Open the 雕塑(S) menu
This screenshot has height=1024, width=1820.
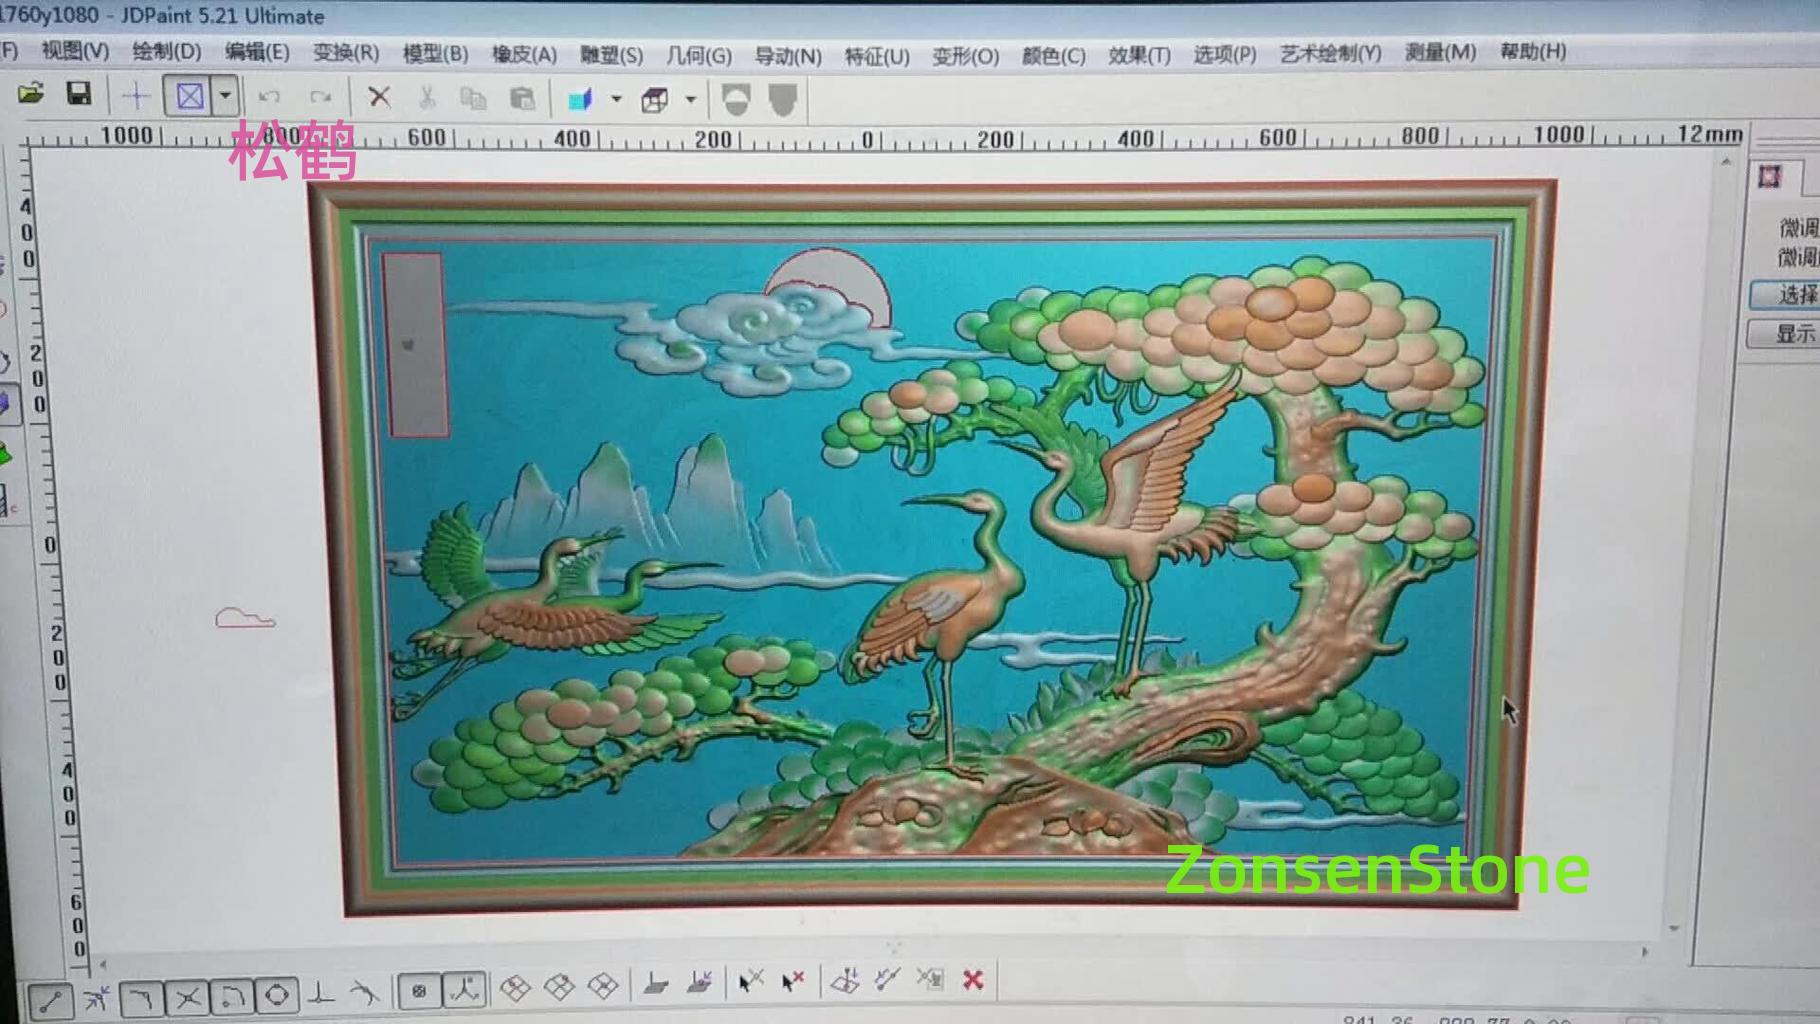[x=611, y=55]
